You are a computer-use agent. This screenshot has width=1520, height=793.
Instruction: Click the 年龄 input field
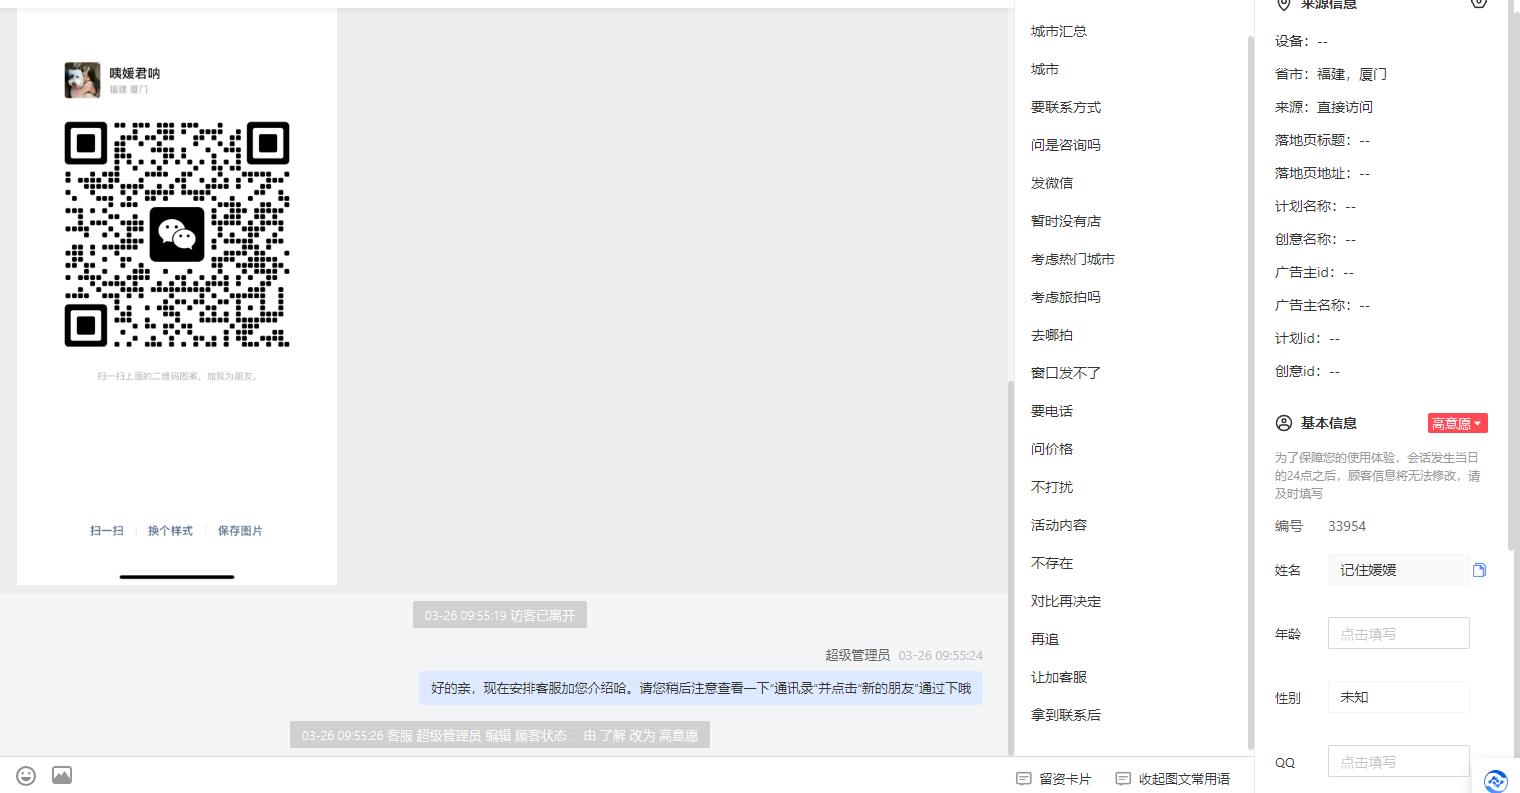[x=1399, y=633]
